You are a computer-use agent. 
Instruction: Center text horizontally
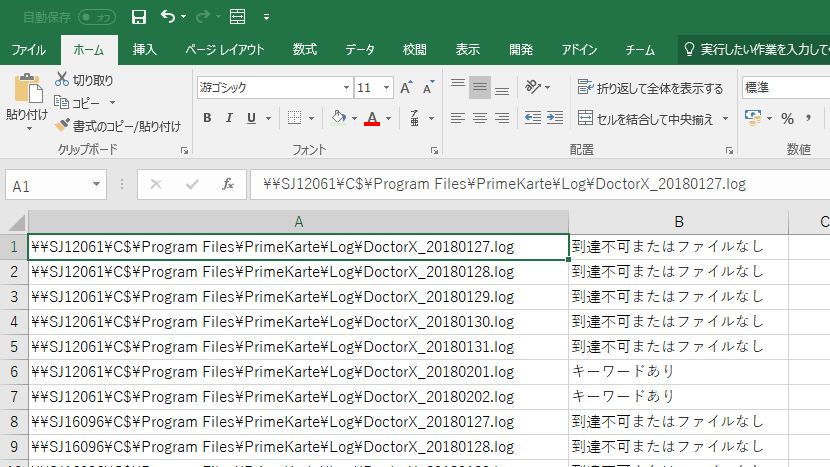tap(480, 118)
